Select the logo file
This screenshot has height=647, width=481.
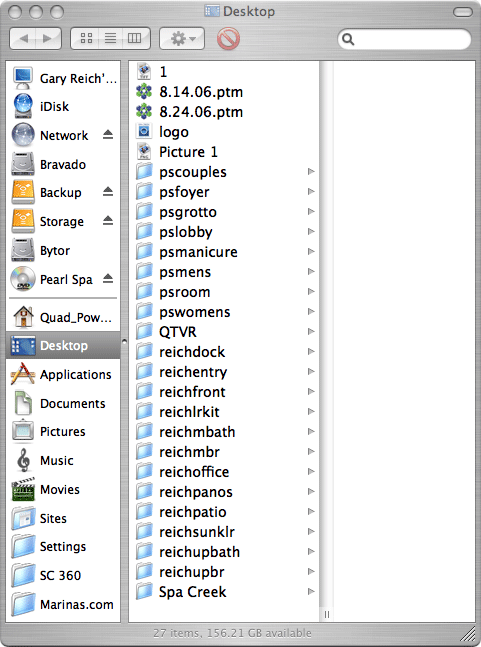224,132
